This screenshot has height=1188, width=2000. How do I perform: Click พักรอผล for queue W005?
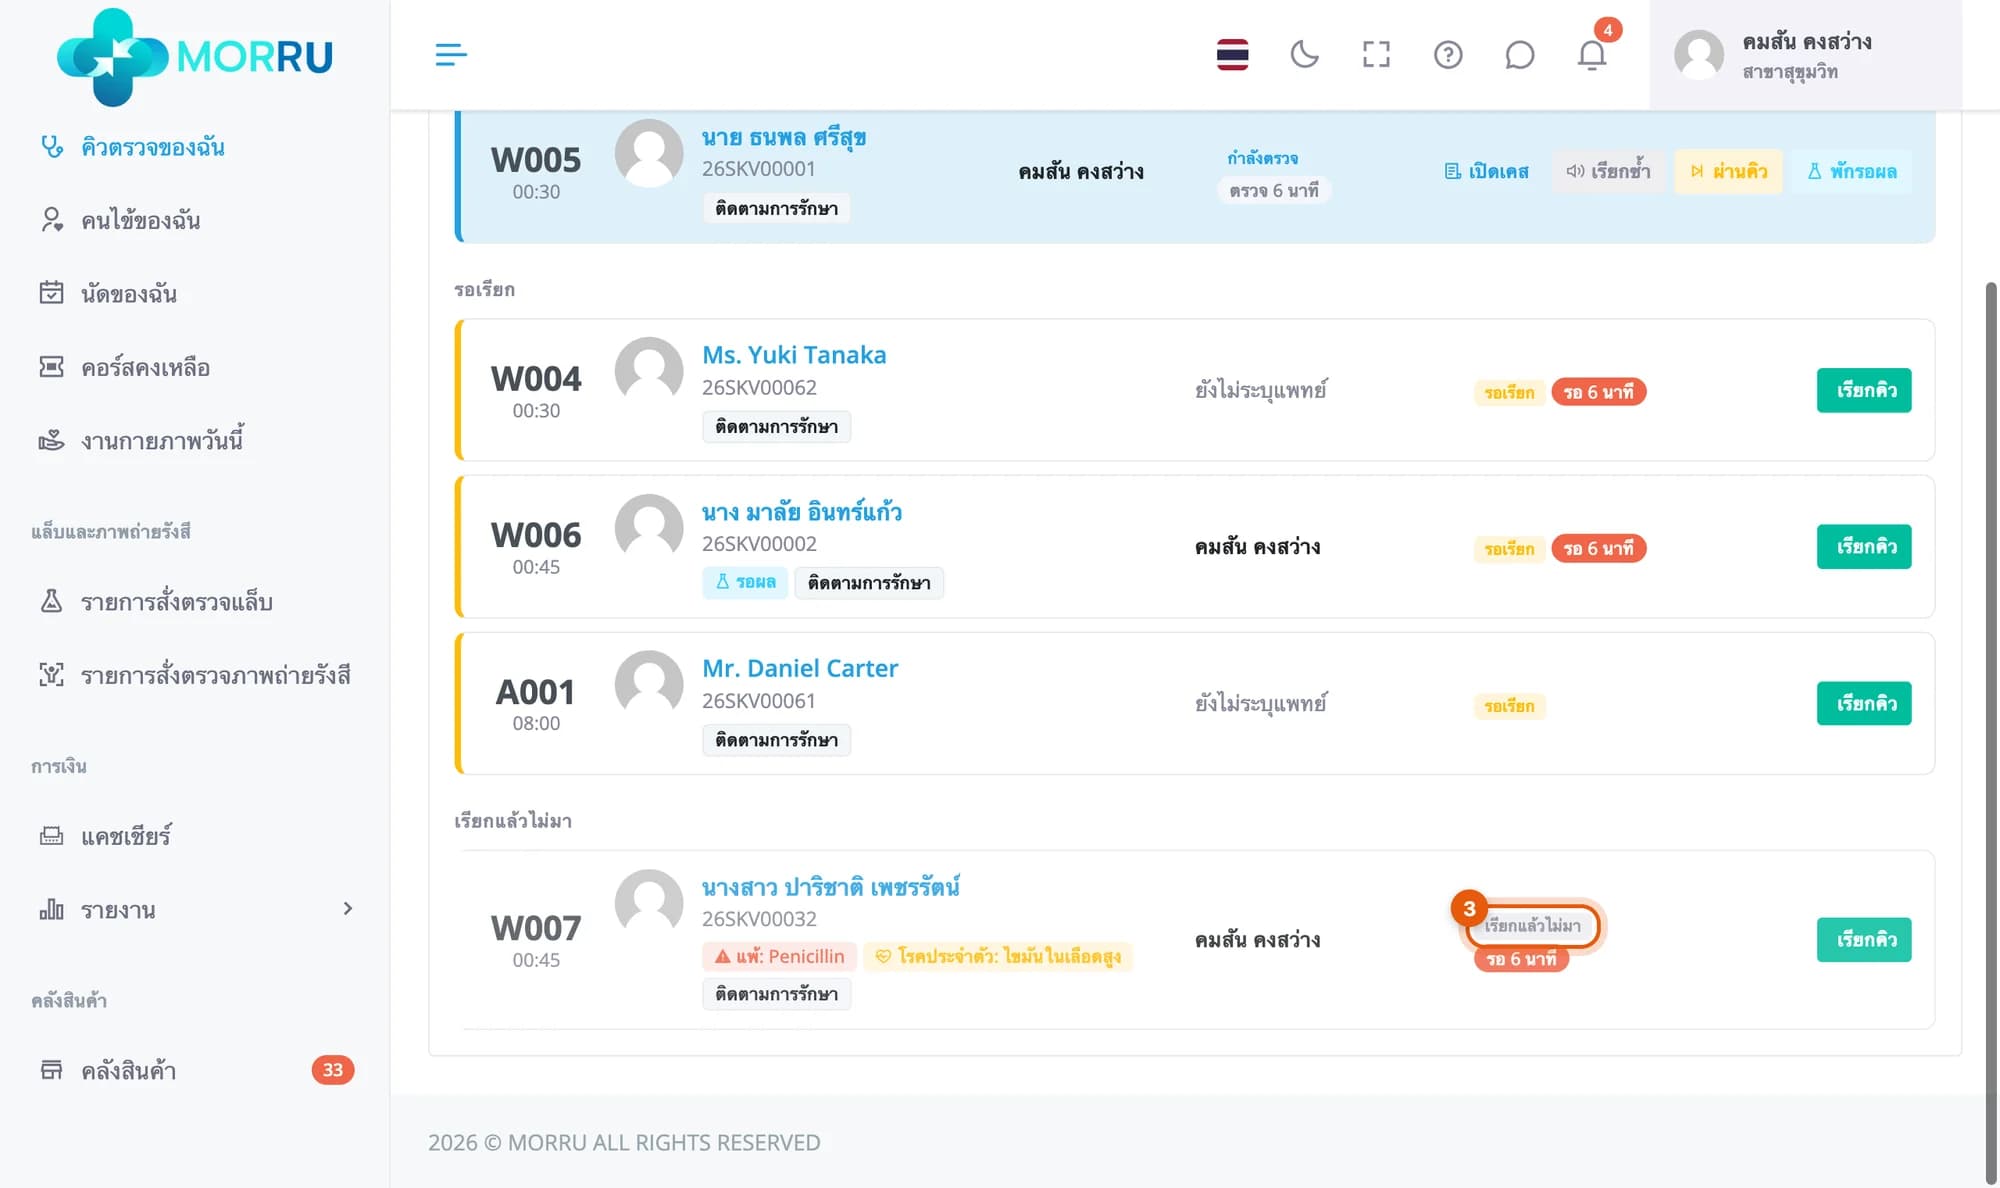1852,172
